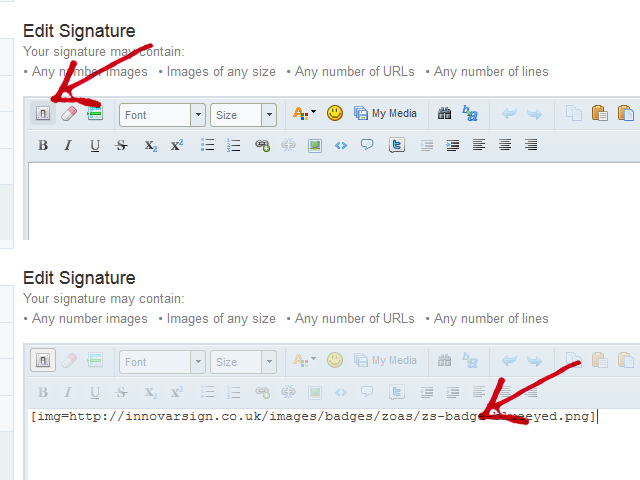Click text color 'A' swatch in top editor

pyautogui.click(x=300, y=114)
